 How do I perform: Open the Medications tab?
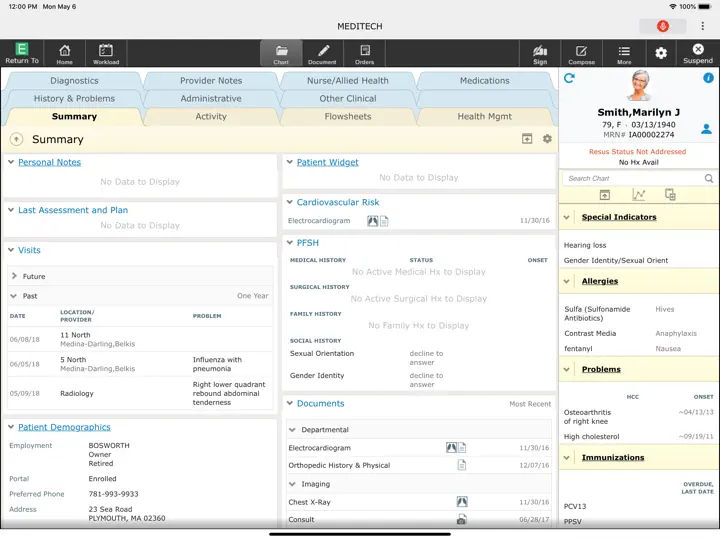tap(485, 80)
